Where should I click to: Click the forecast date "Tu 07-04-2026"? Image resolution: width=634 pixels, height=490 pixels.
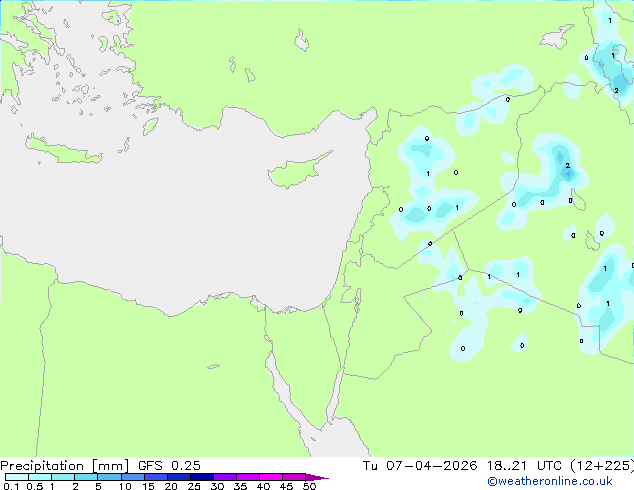420,466
